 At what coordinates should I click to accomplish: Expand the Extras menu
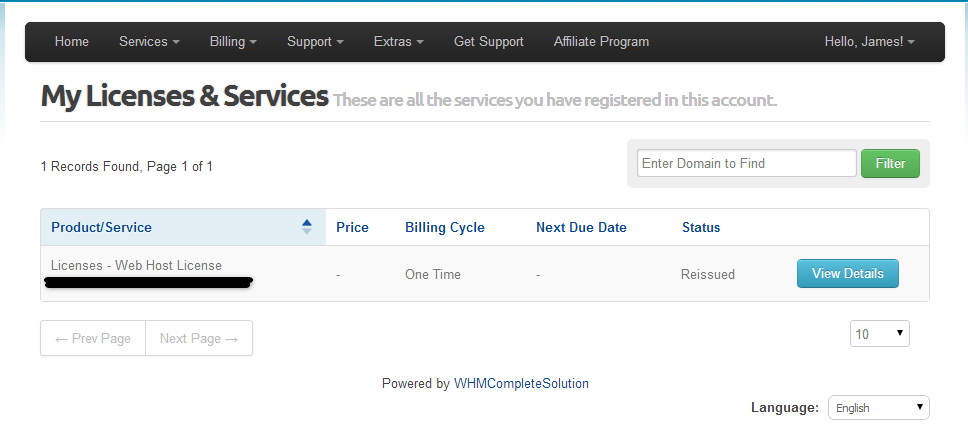point(399,41)
